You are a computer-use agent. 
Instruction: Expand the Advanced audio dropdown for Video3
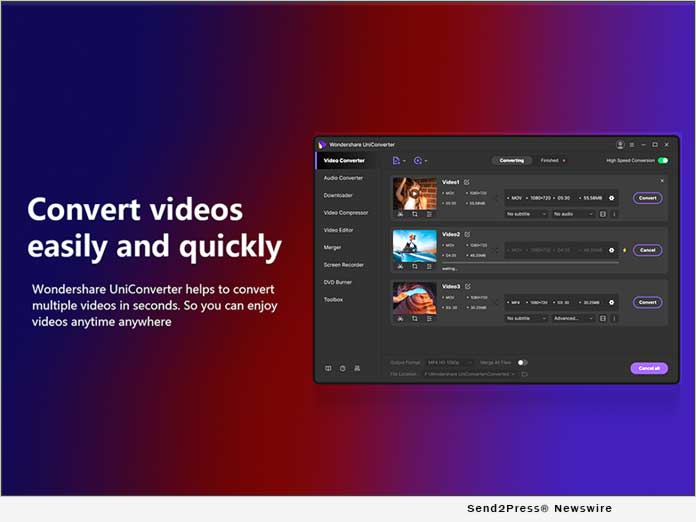coord(573,318)
